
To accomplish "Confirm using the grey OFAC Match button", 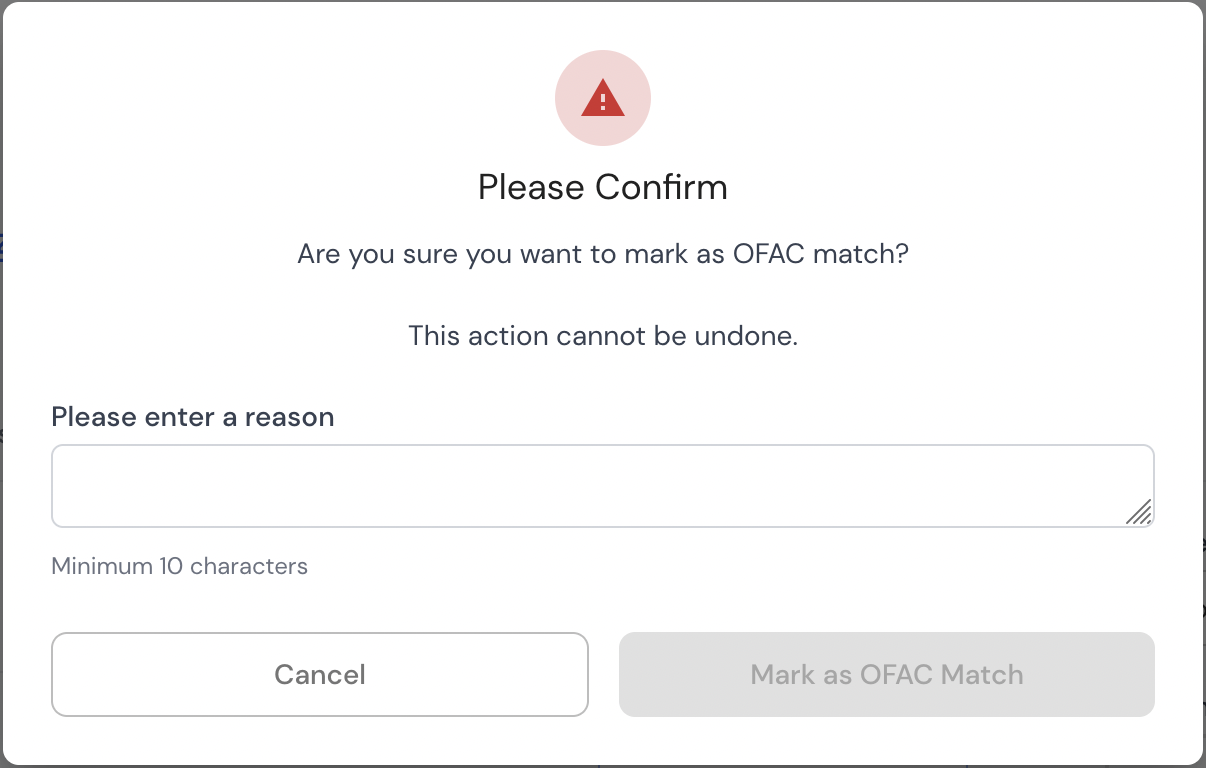I will click(x=887, y=674).
